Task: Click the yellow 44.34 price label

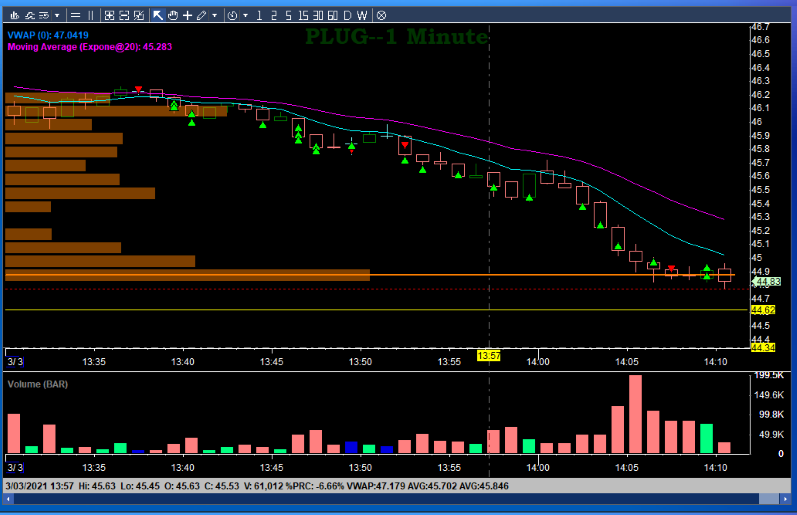Action: tap(763, 348)
